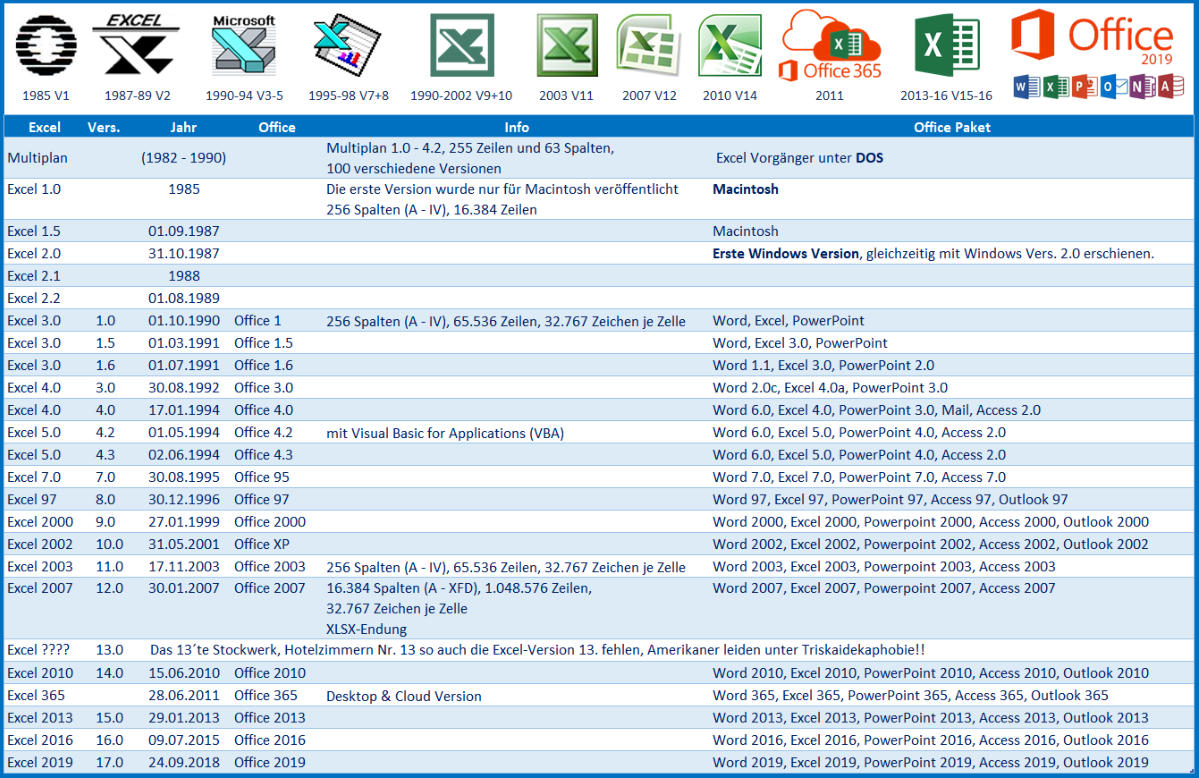The width and height of the screenshot is (1199, 778).
Task: Select the black Excel logo above '1987-89 V2'
Action: pyautogui.click(x=136, y=44)
